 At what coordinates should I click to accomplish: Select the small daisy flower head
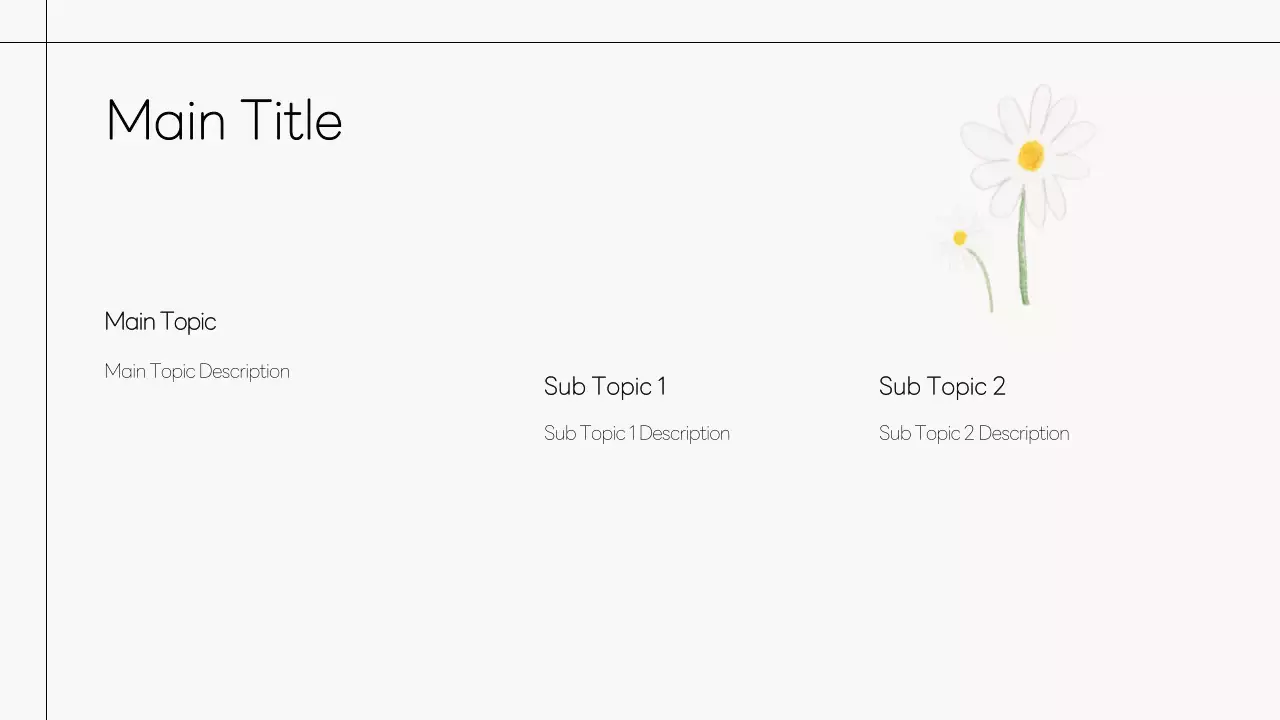click(959, 238)
